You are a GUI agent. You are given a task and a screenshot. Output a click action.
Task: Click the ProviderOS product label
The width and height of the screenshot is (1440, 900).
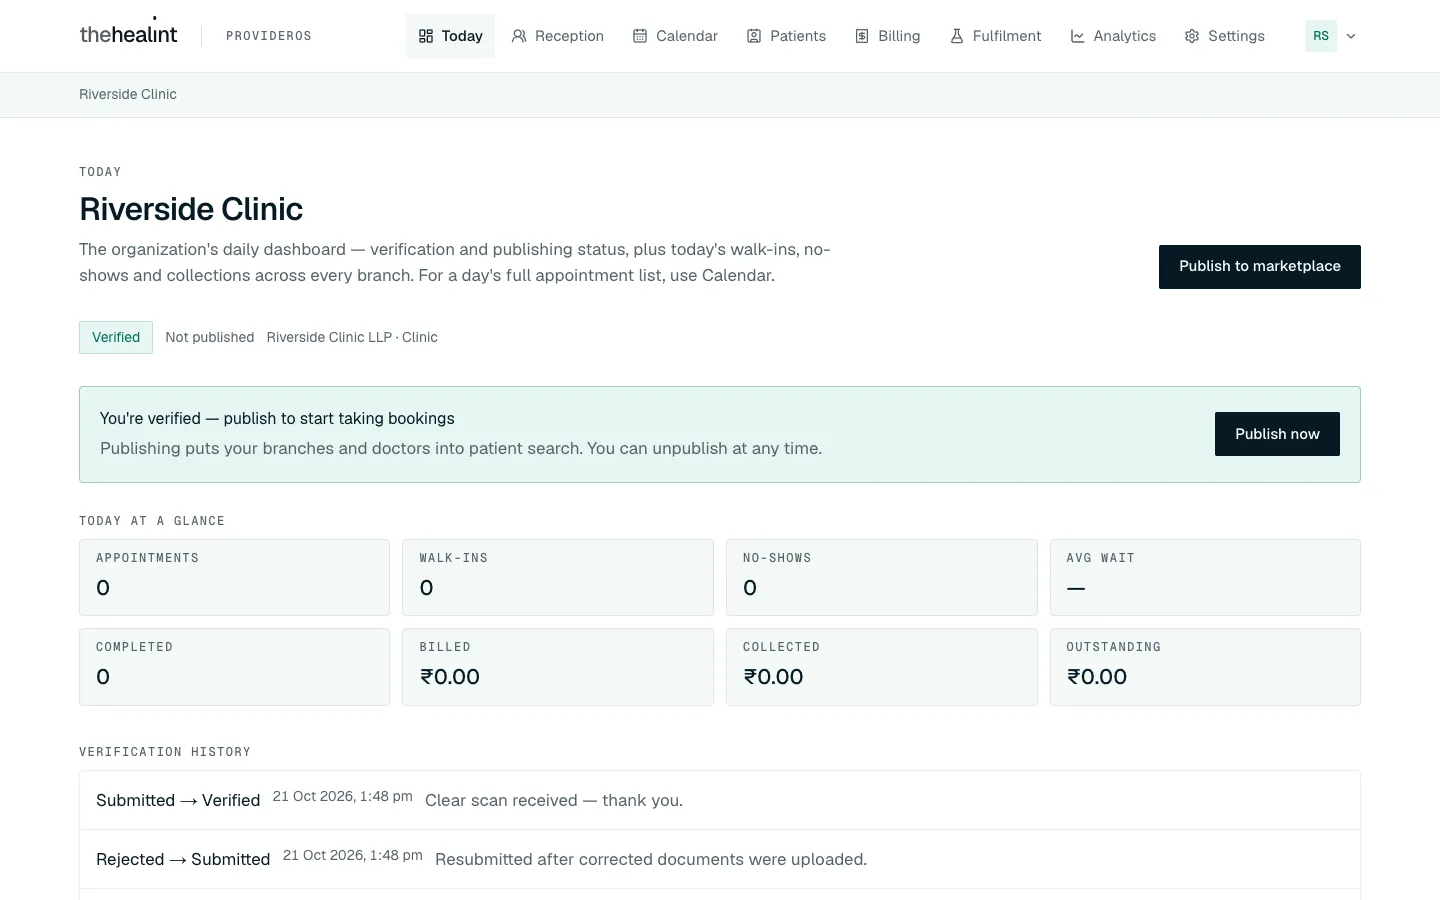pos(269,36)
